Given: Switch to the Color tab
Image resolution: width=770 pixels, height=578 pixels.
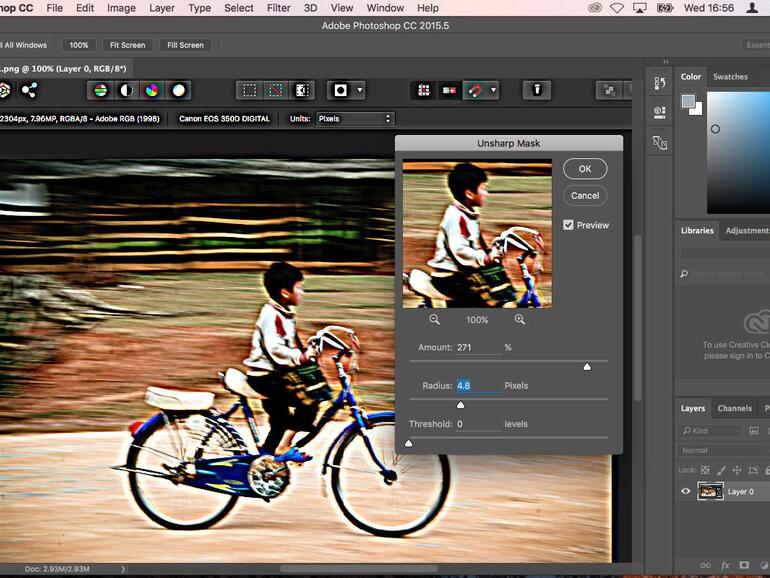Looking at the screenshot, I should coord(690,77).
